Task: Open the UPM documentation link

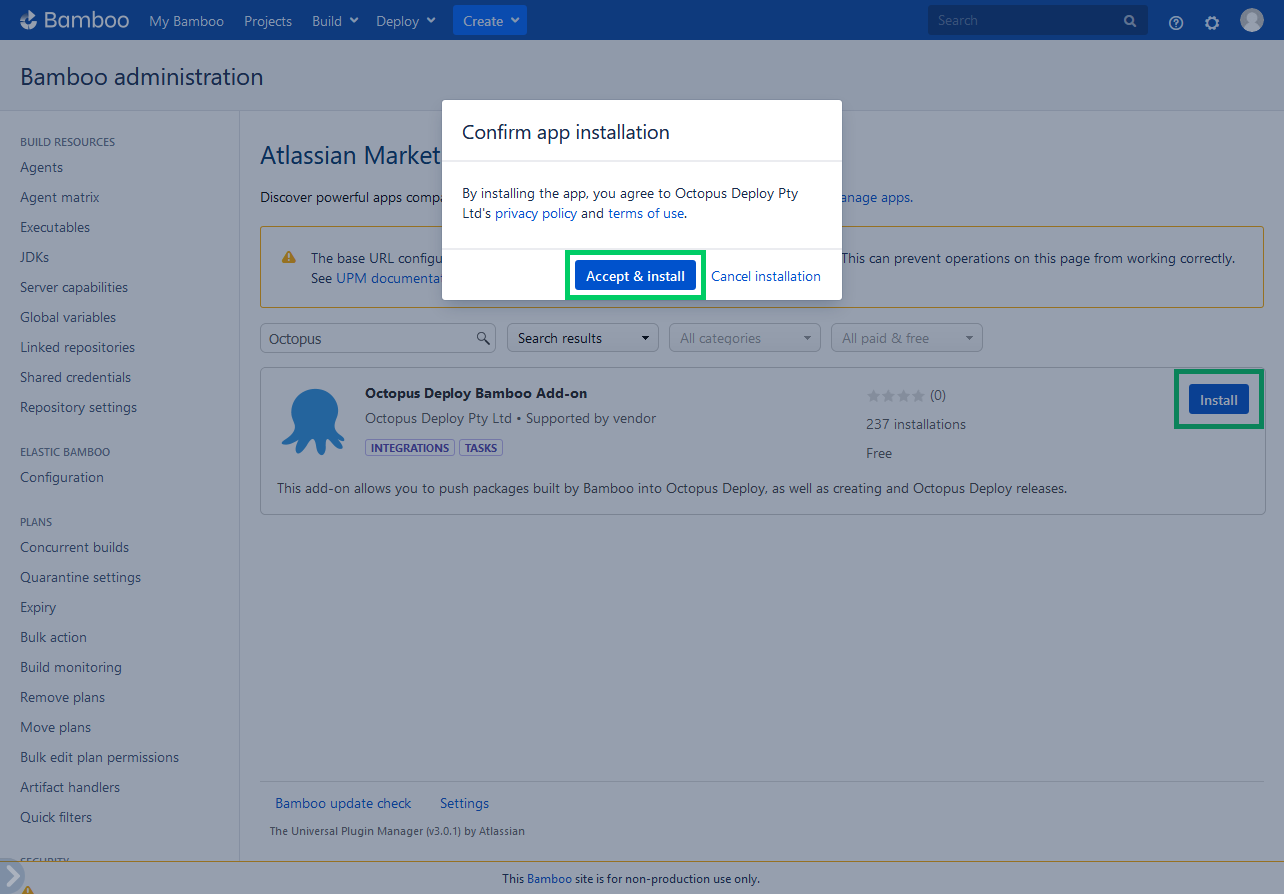Action: 389,278
